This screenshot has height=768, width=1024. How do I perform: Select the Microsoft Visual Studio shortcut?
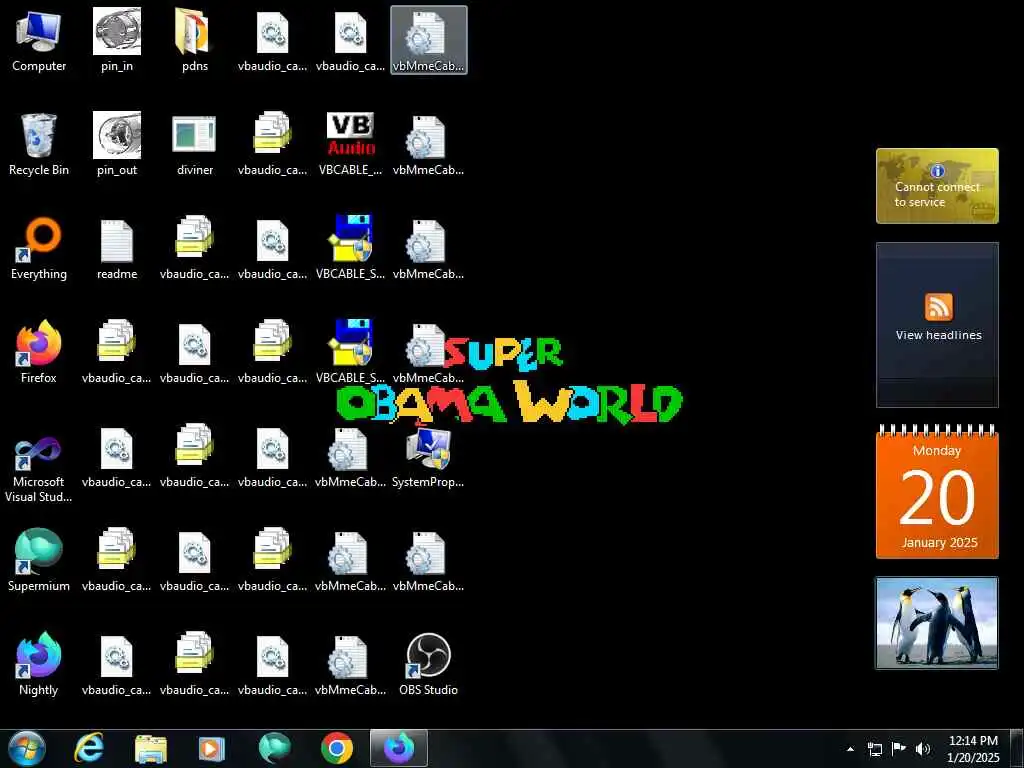(39, 469)
